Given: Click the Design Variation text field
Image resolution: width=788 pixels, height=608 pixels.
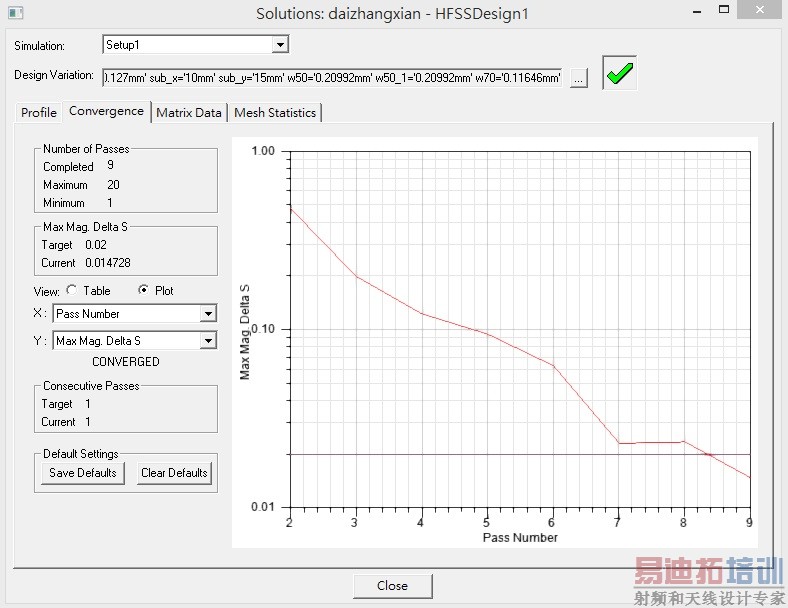Looking at the screenshot, I should [332, 78].
